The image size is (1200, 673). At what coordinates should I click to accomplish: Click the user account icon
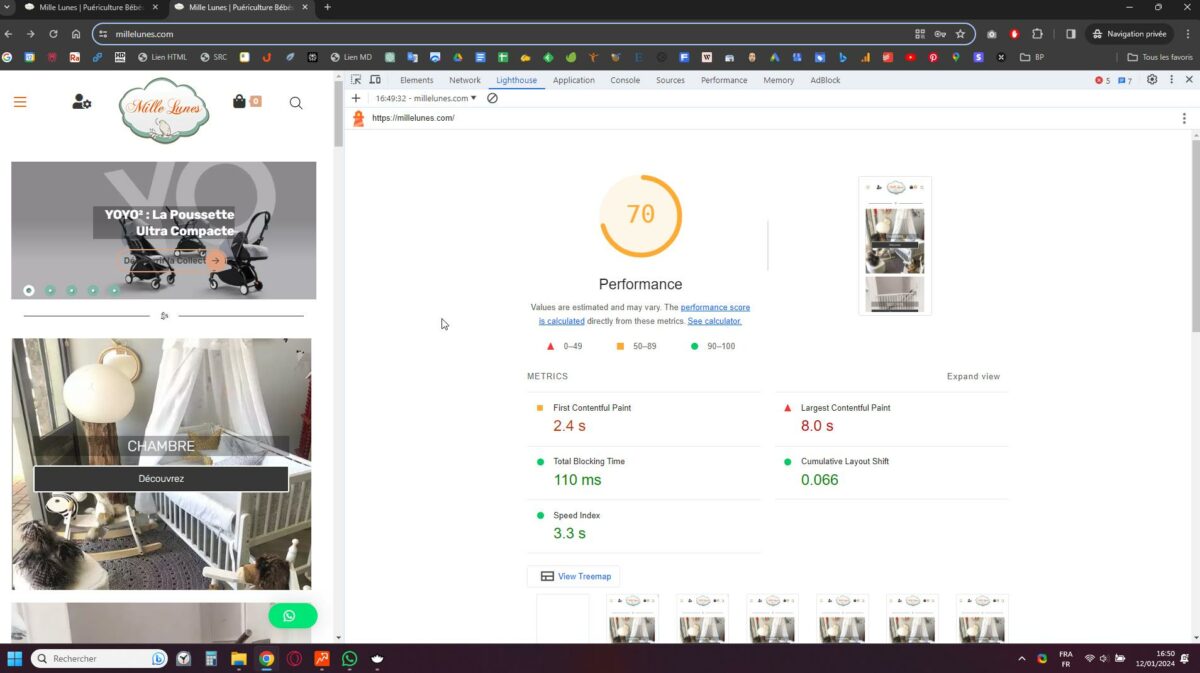[x=81, y=102]
